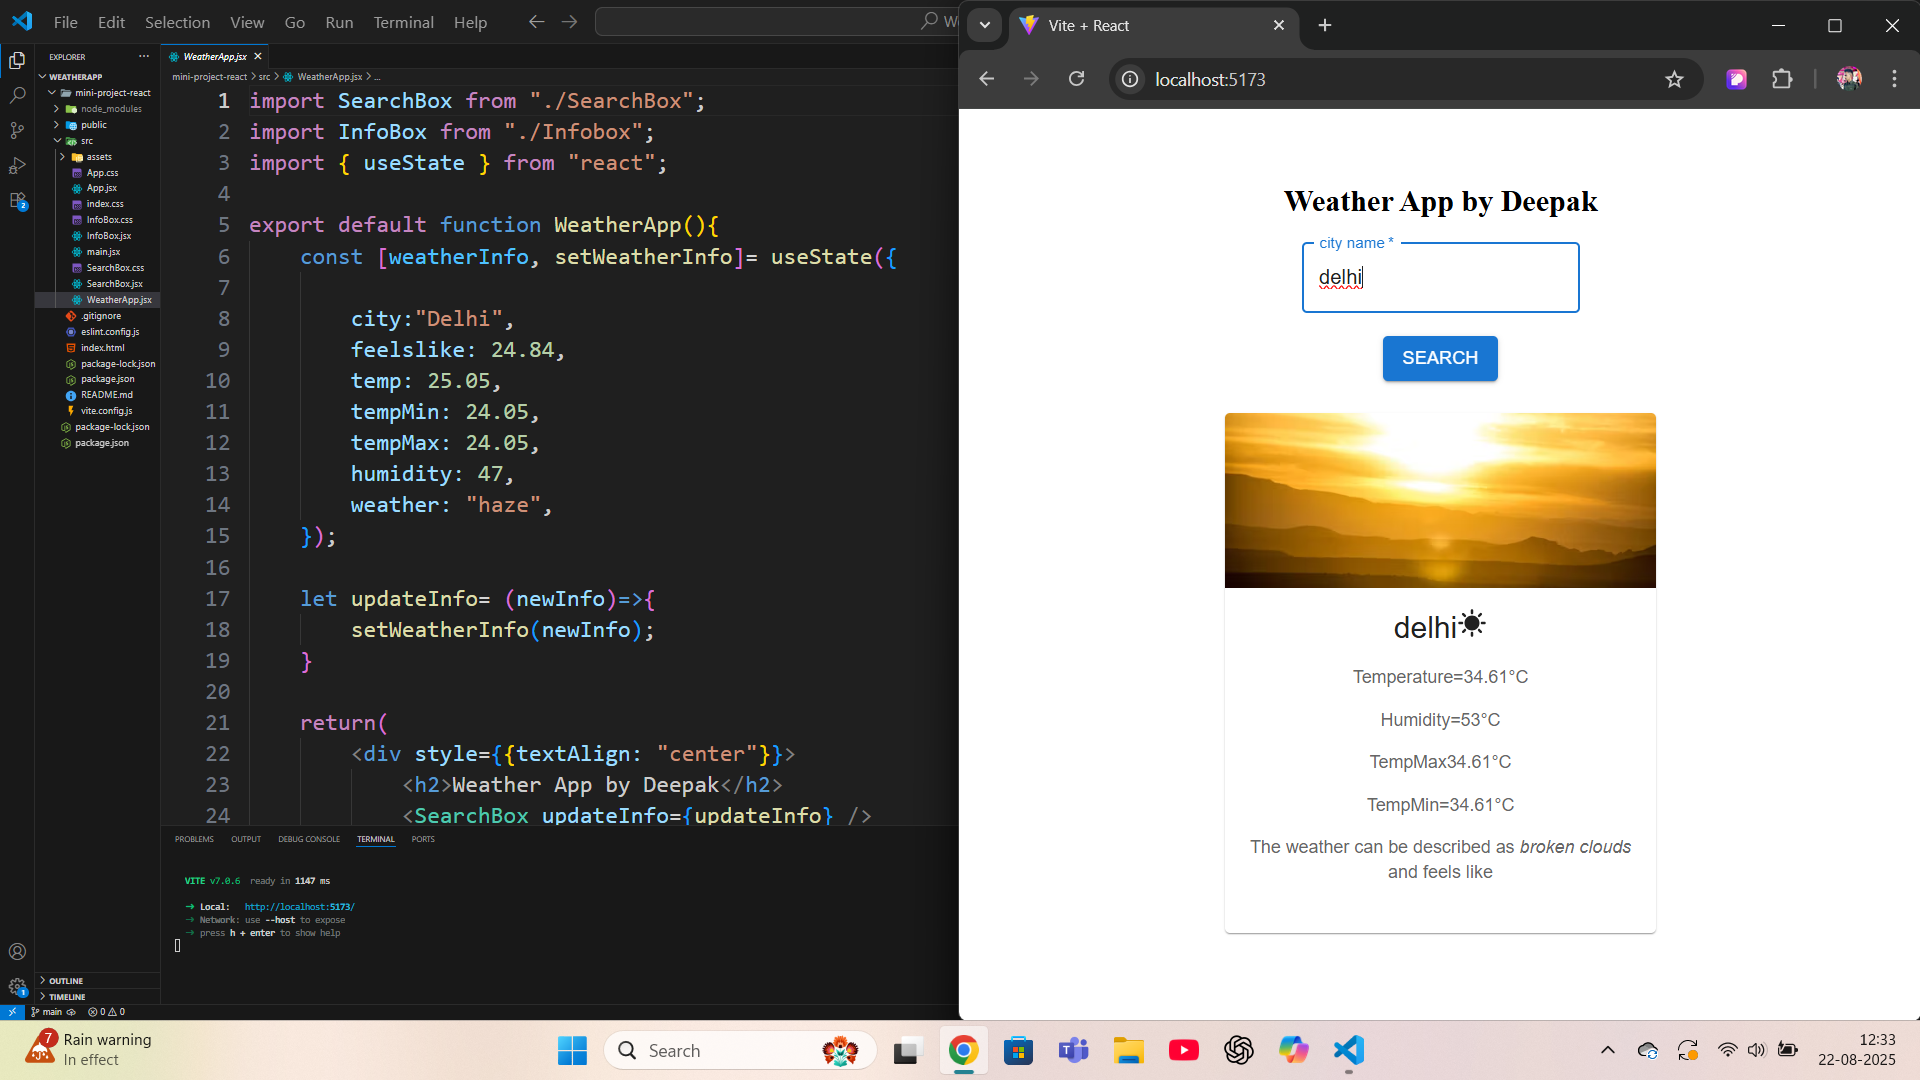This screenshot has height=1080, width=1920.
Task: Open Google Chrome from the taskbar
Action: [x=963, y=1050]
